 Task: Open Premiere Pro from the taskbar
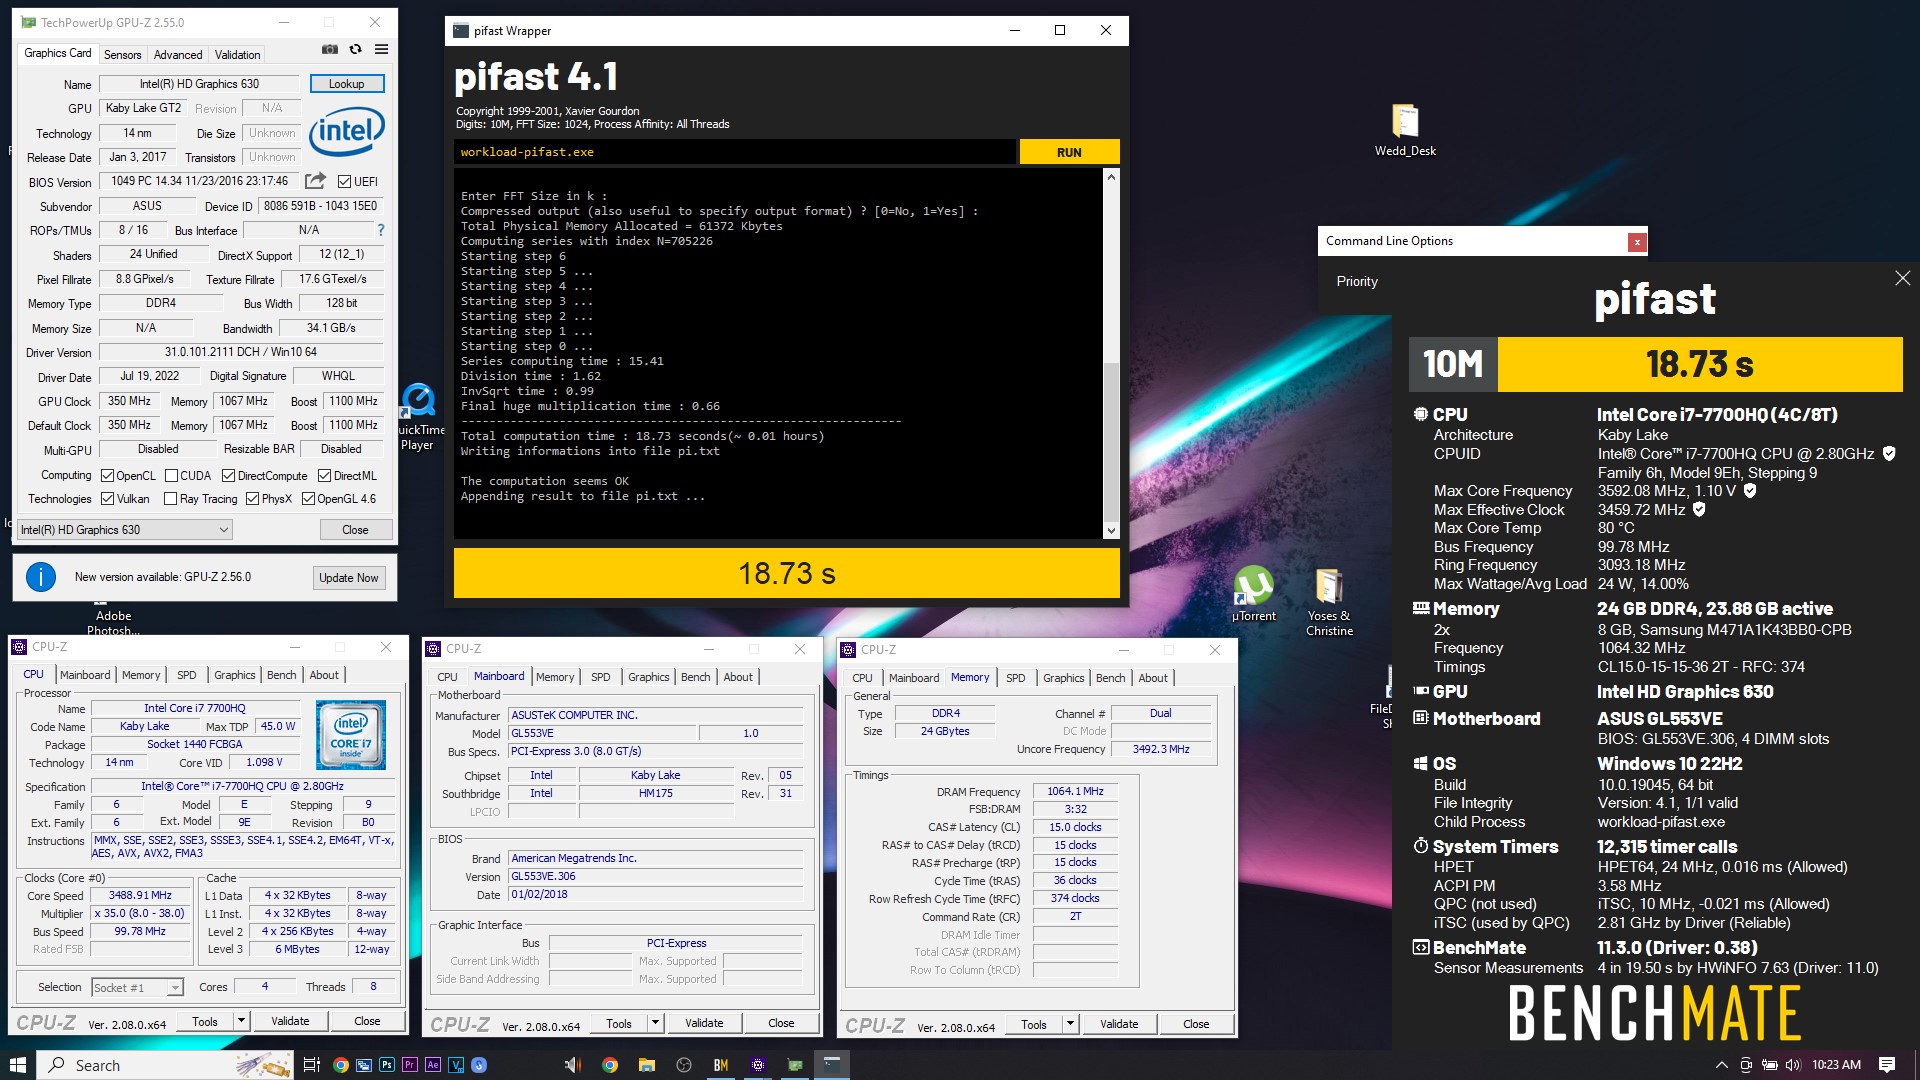[x=410, y=1065]
